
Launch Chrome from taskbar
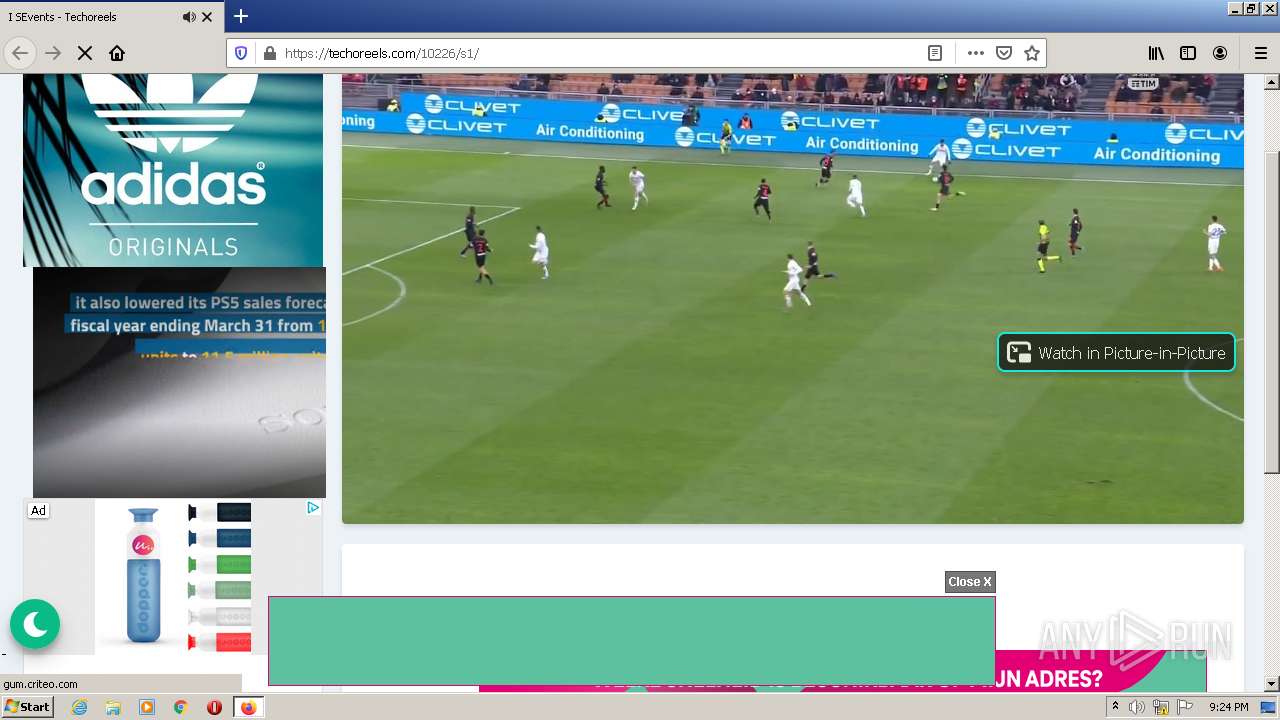181,707
